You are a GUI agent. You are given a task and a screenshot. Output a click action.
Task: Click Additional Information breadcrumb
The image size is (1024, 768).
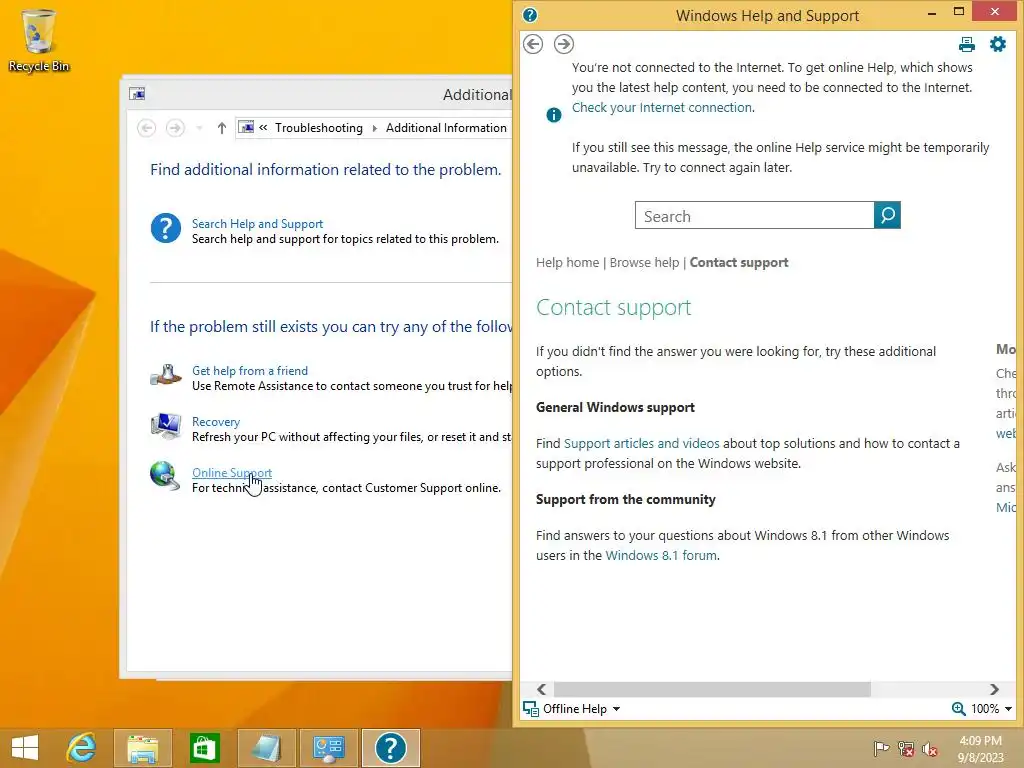click(x=446, y=128)
